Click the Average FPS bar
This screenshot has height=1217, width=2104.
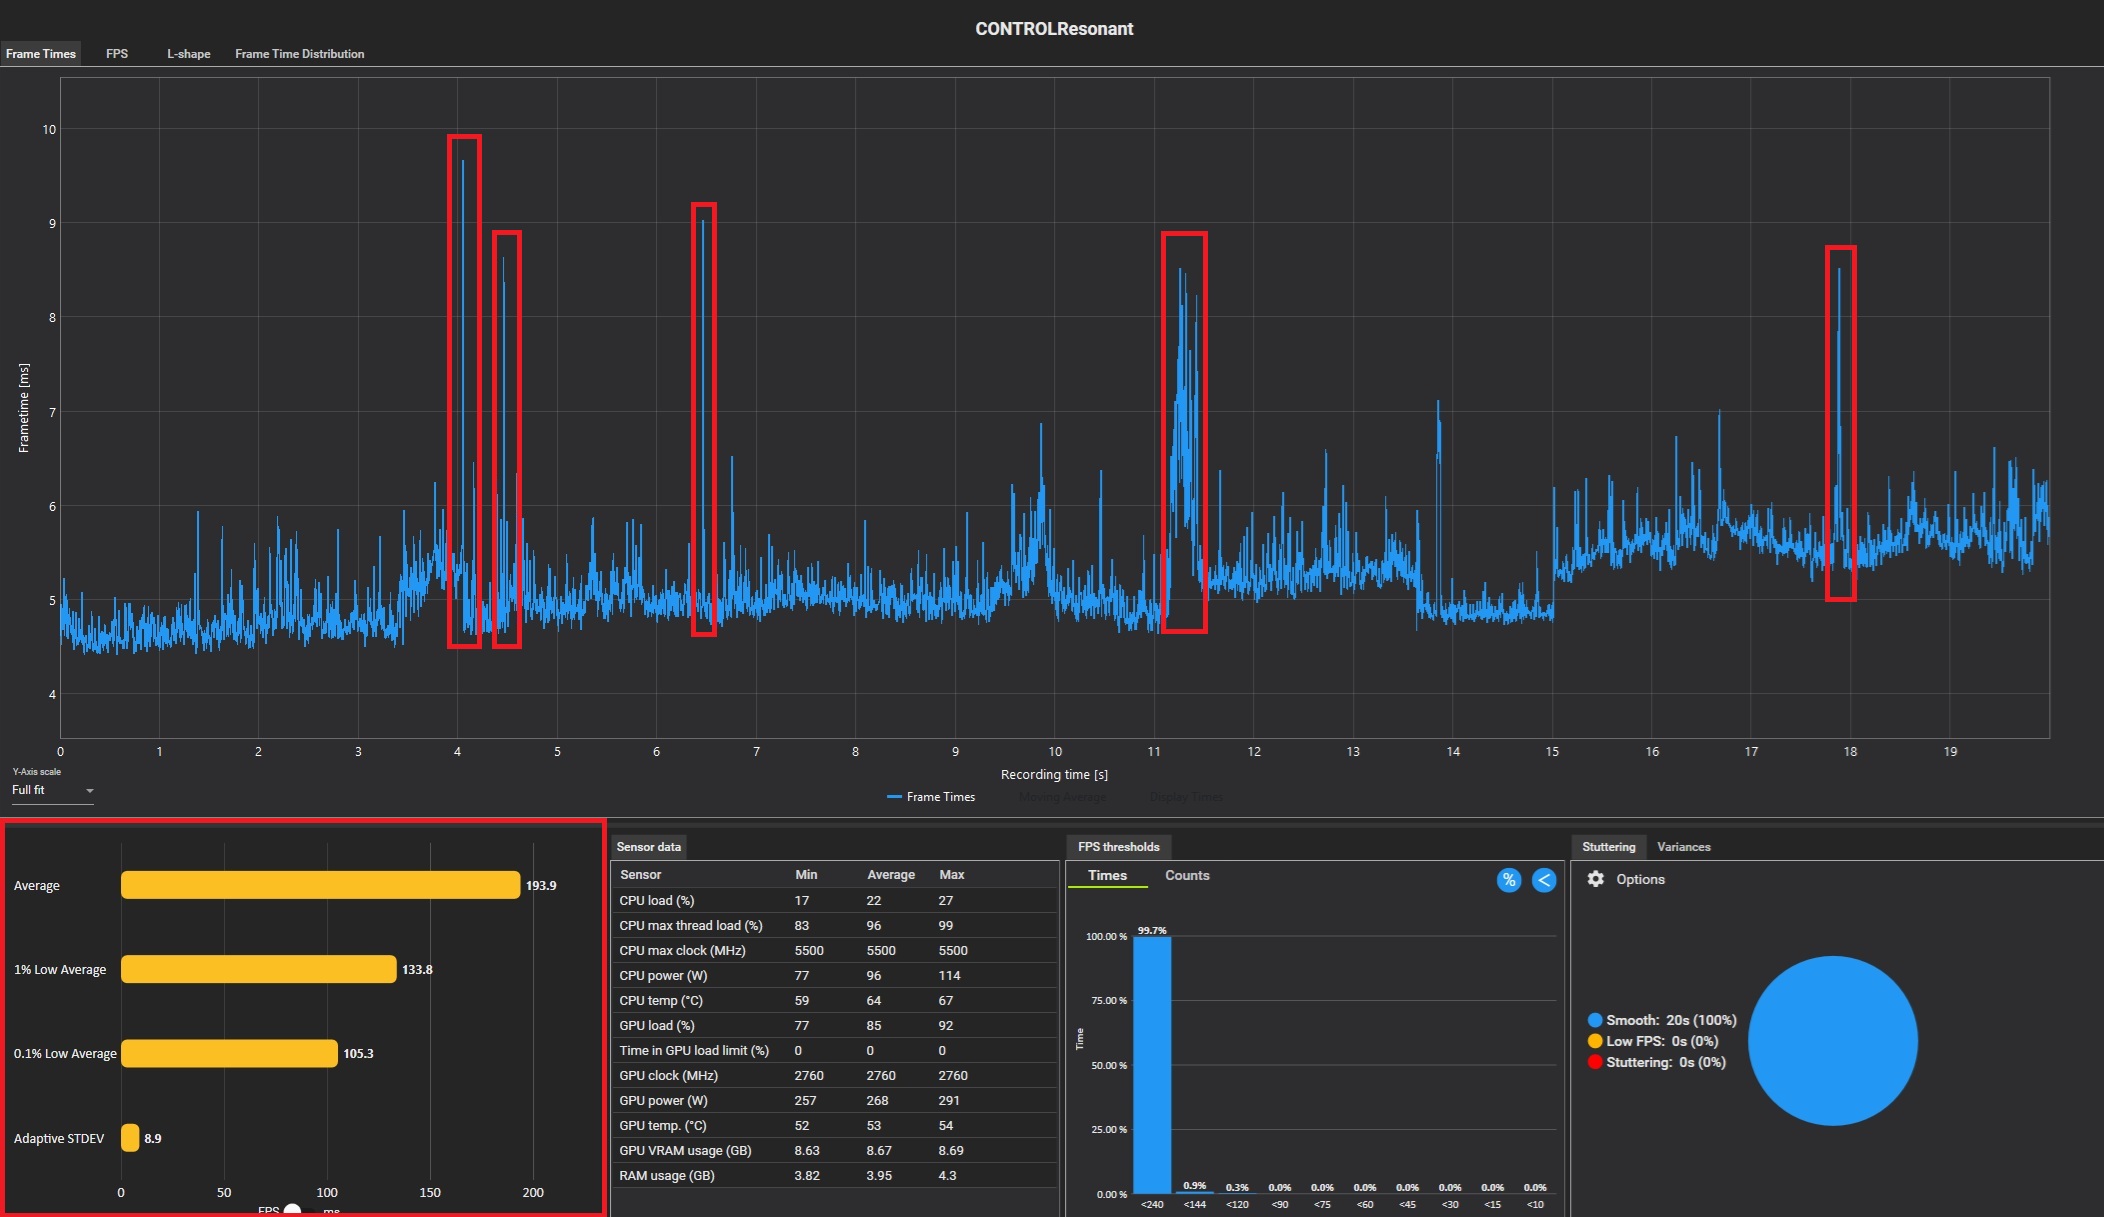[321, 885]
